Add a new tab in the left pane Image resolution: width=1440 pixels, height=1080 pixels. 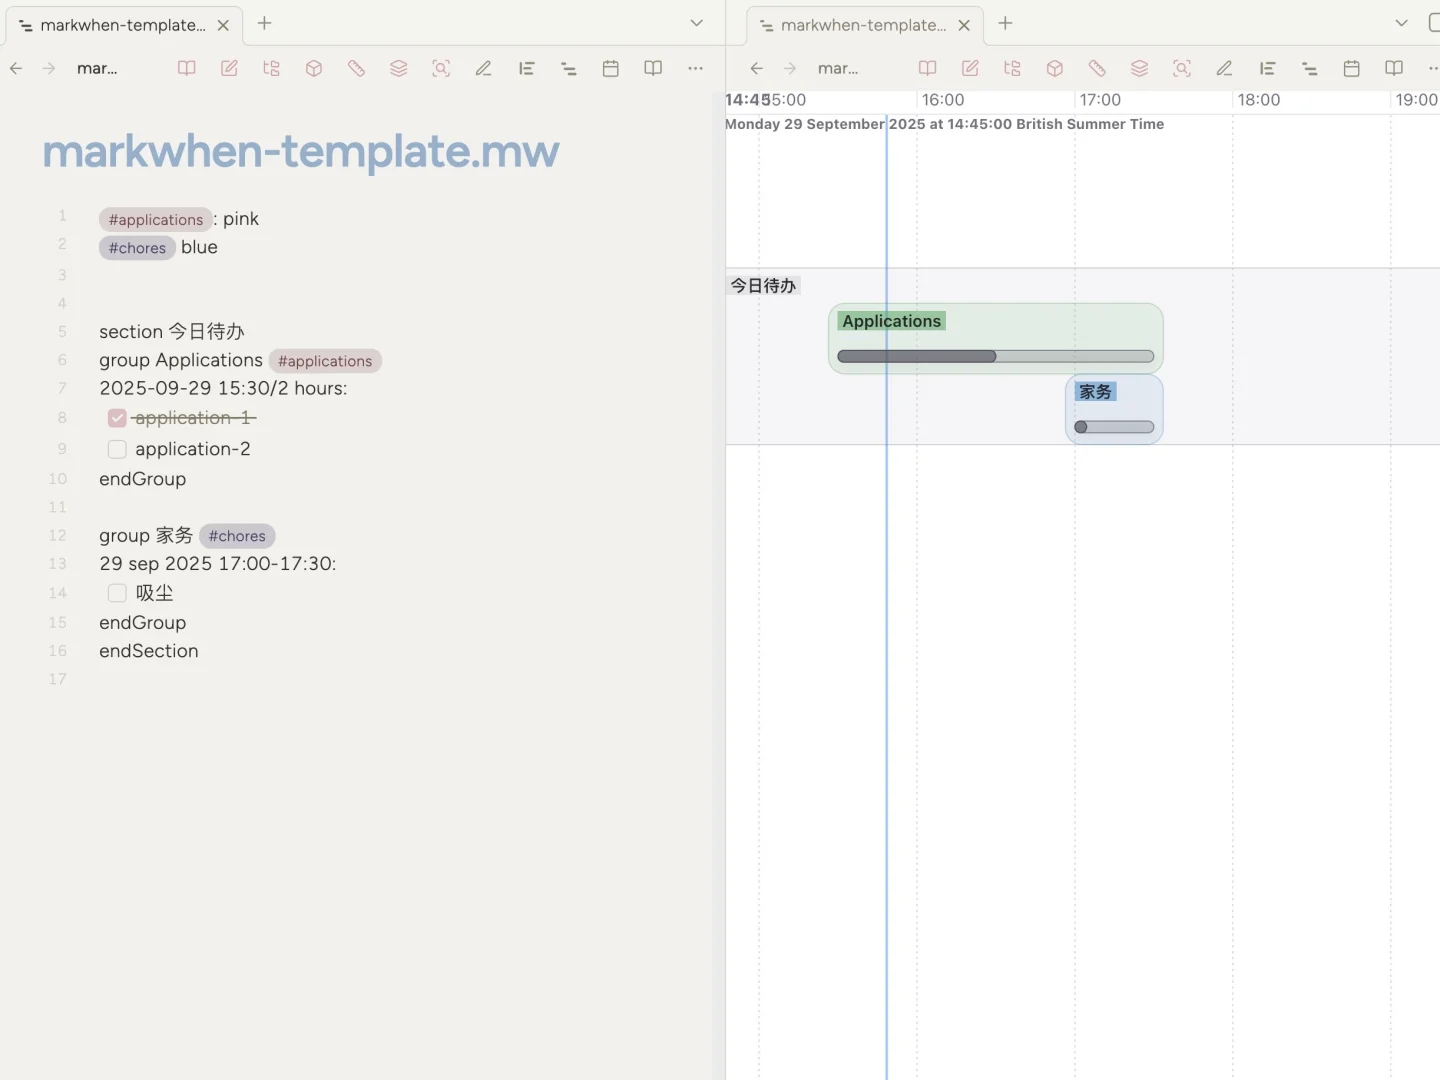[x=265, y=23]
